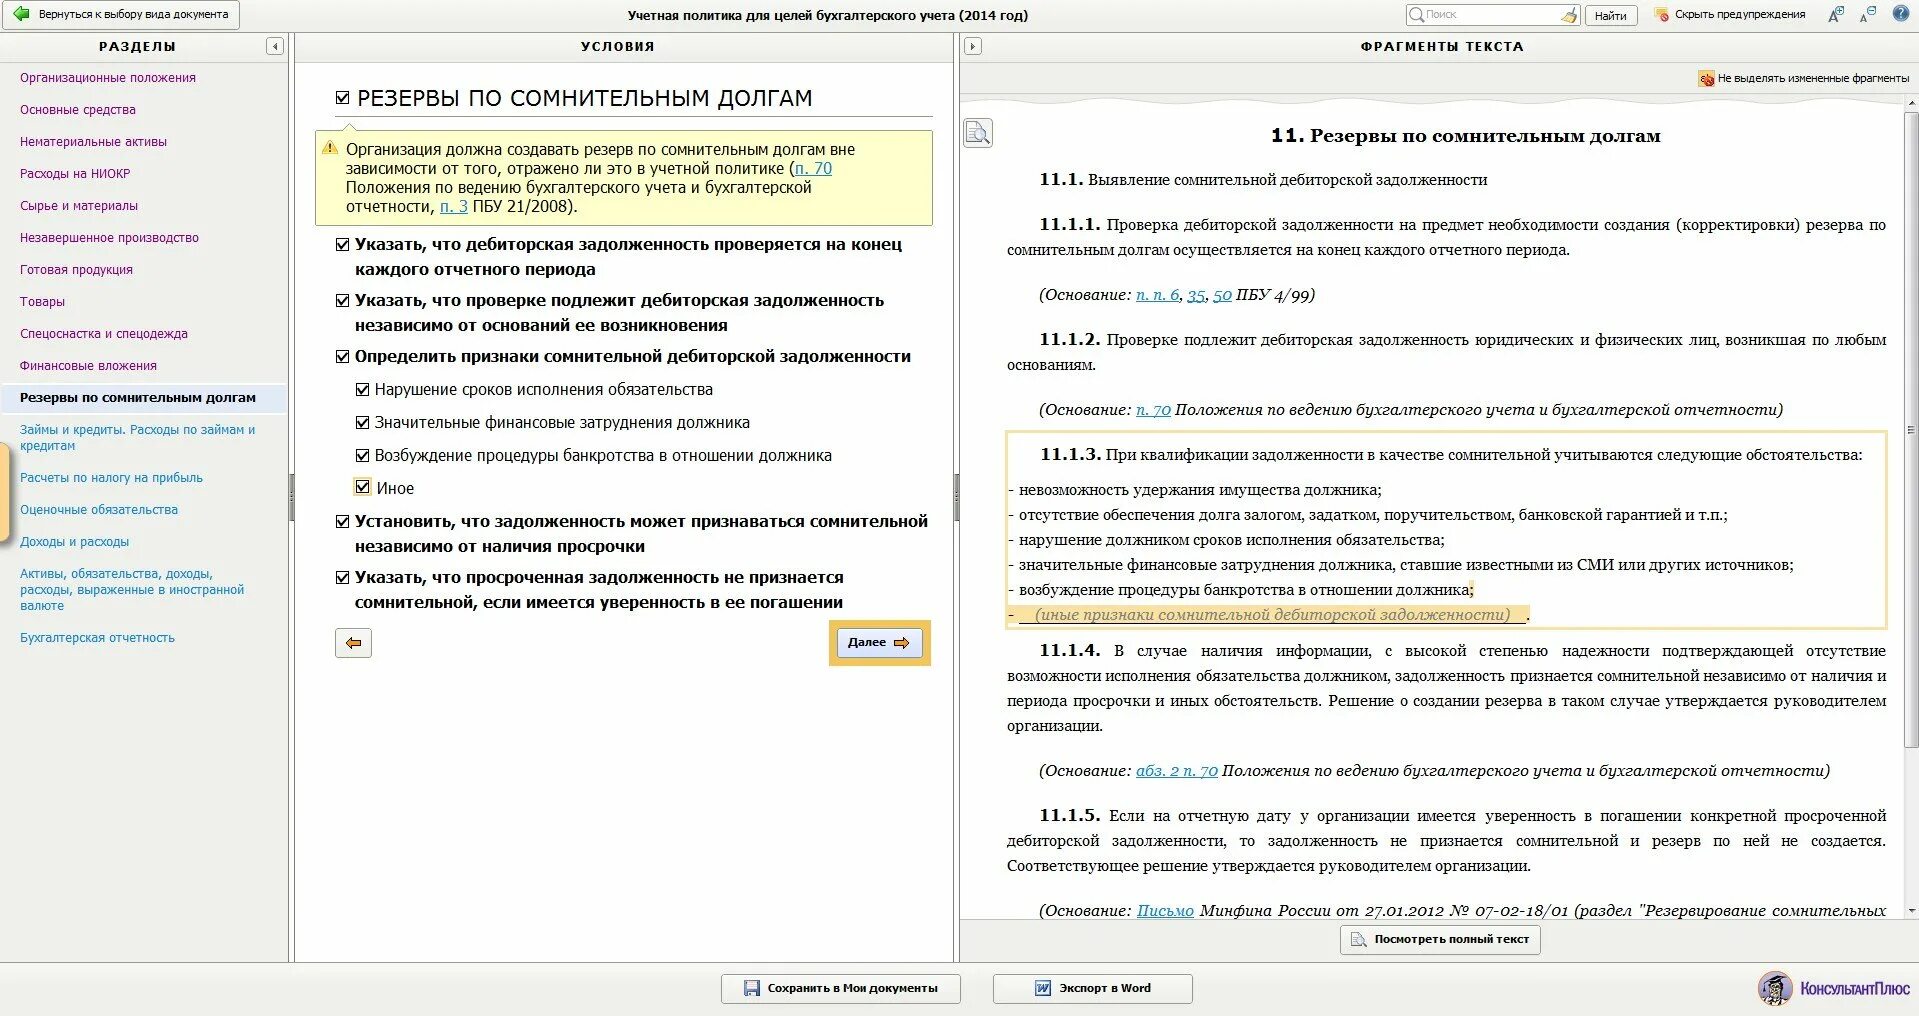The image size is (1919, 1016).
Task: Open section Доходы и расходы
Action: pyautogui.click(x=75, y=542)
